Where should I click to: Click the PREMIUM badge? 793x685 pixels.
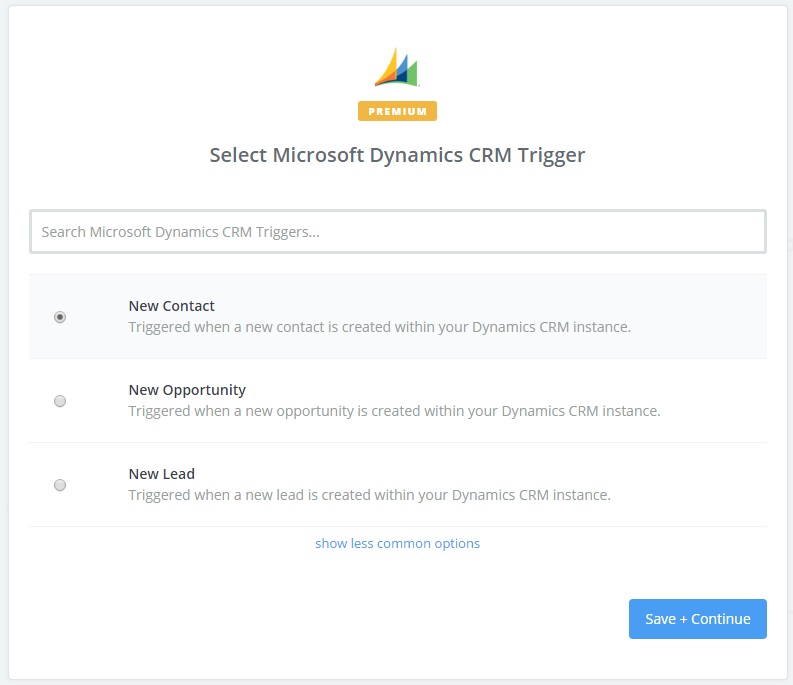coord(398,111)
